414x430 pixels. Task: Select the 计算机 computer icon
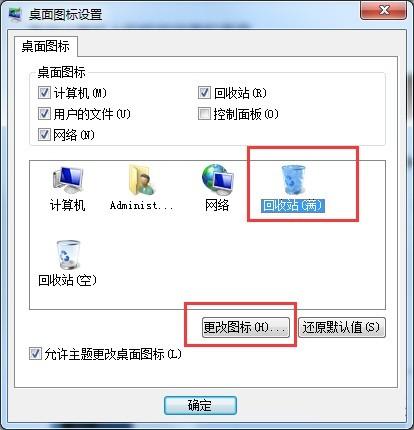tap(68, 179)
